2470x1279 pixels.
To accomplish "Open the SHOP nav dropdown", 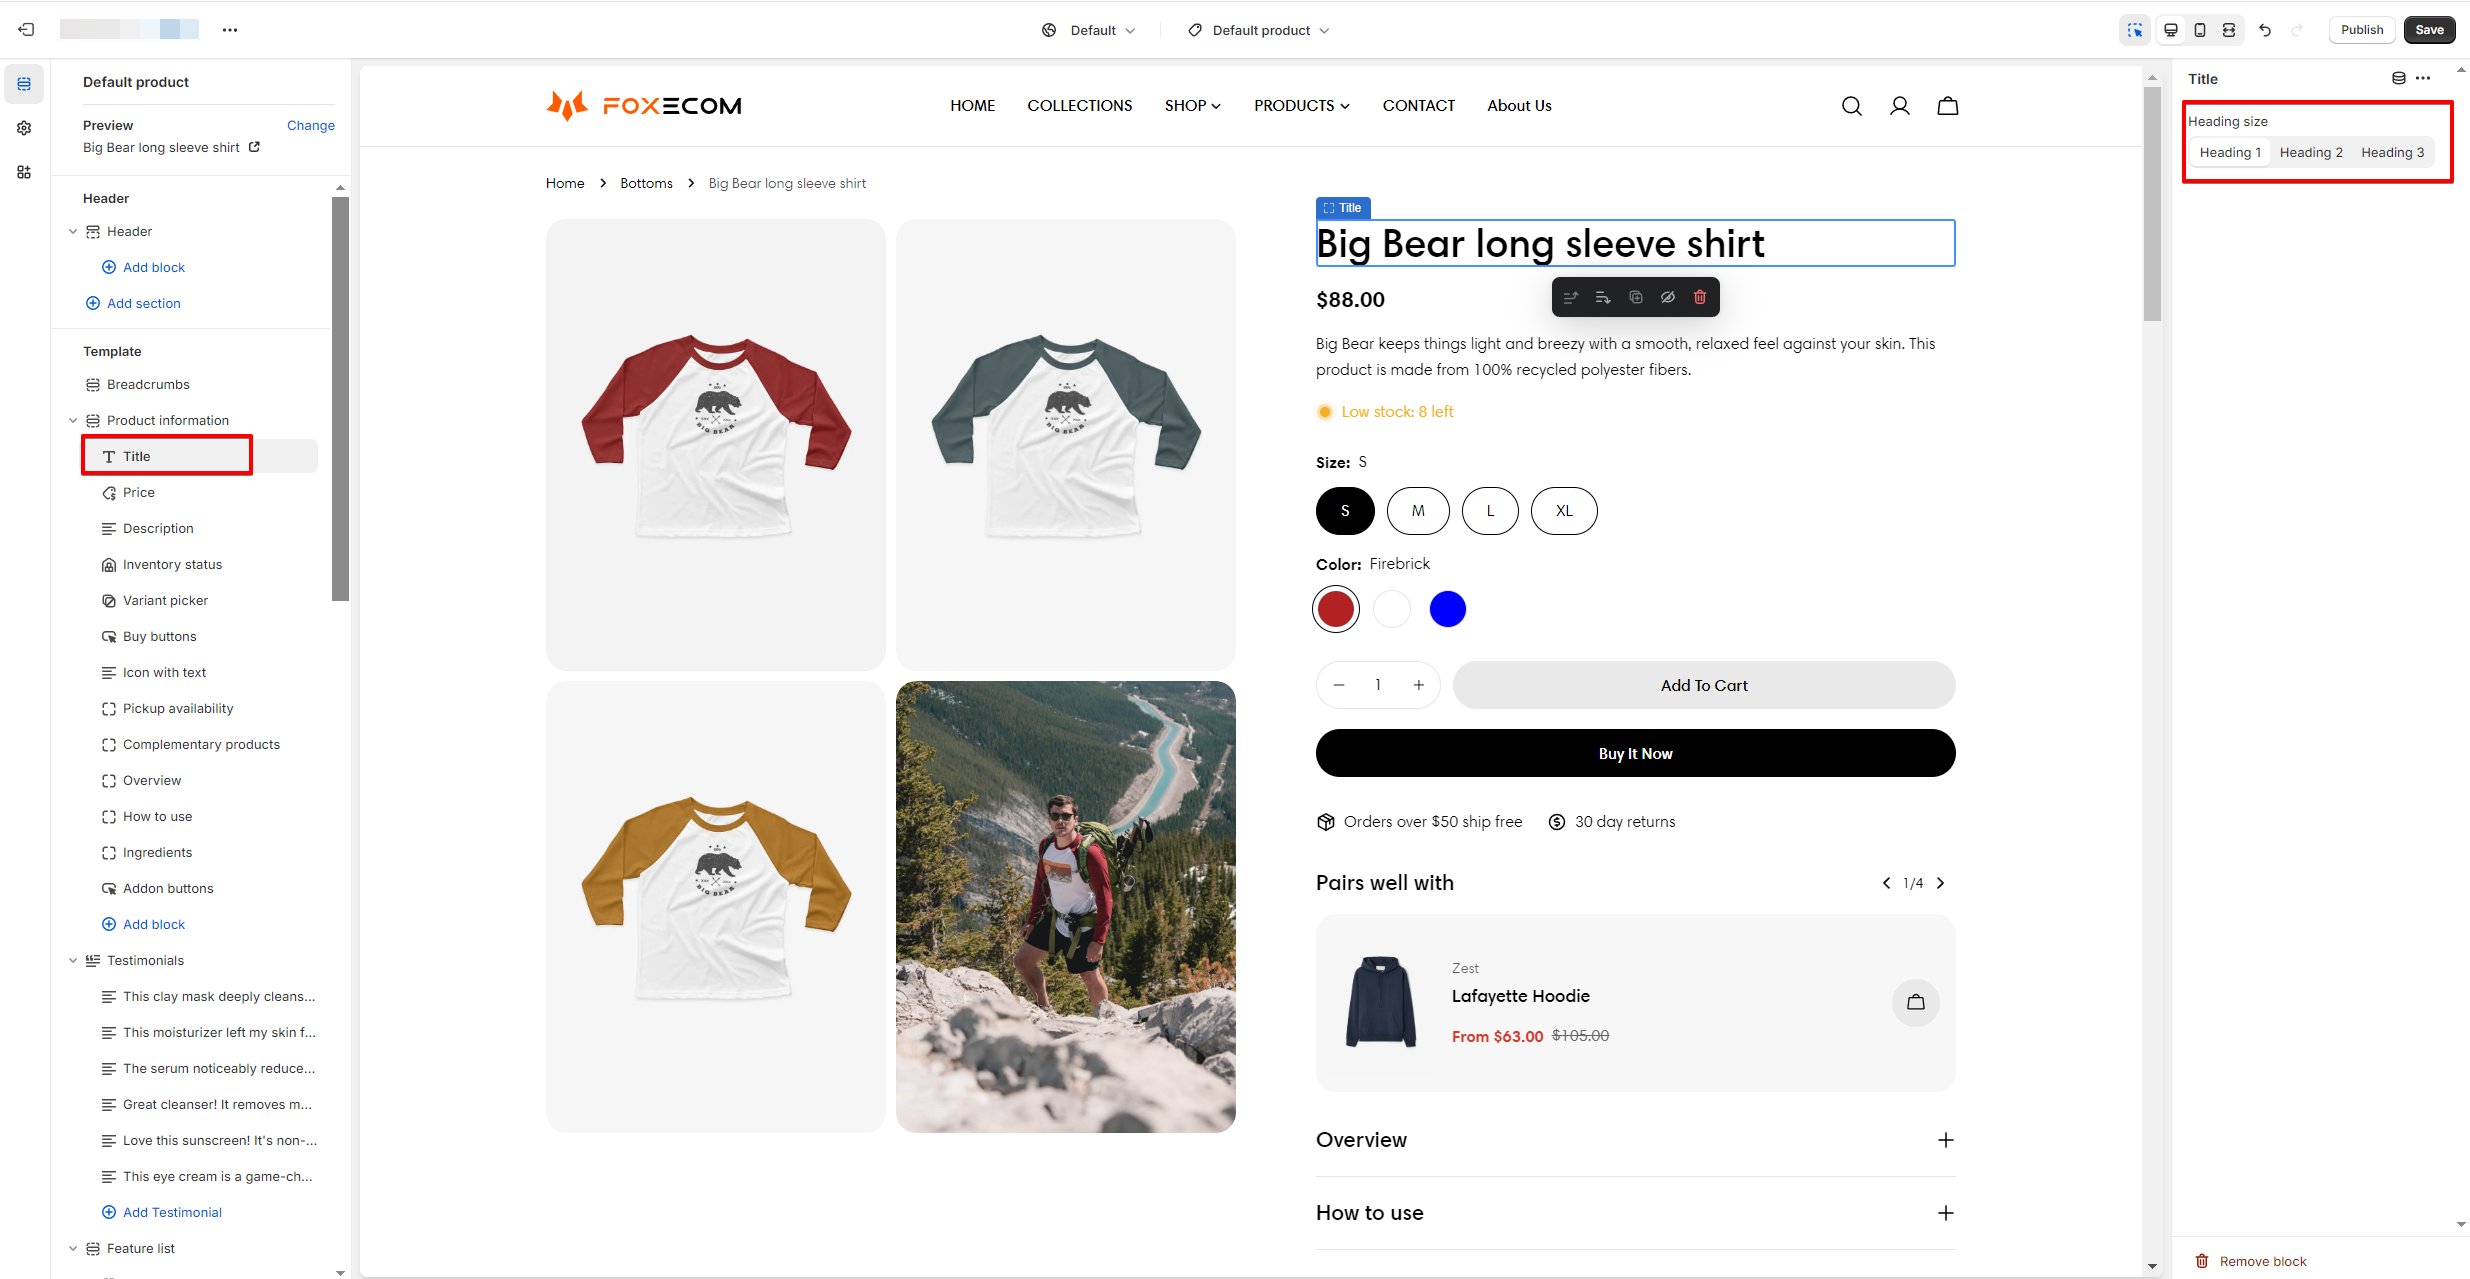I will (1193, 106).
